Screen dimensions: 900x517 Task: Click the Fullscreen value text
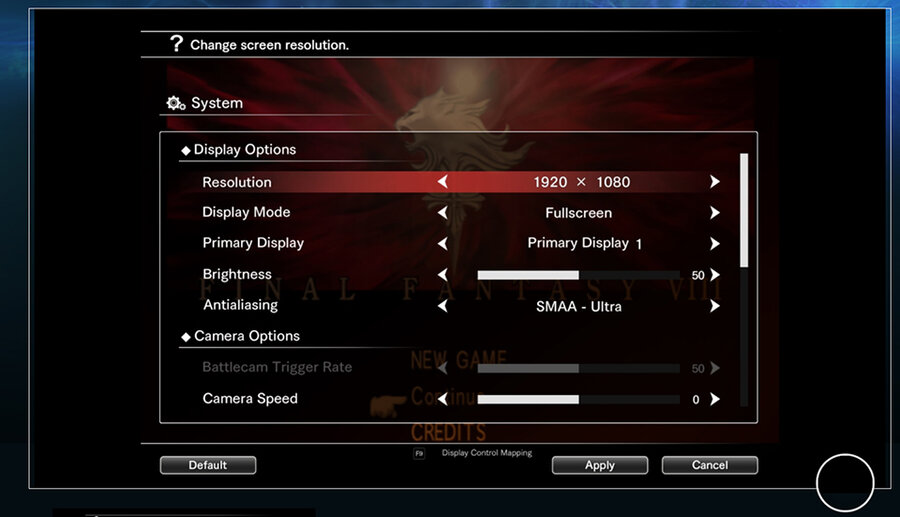[x=579, y=213]
